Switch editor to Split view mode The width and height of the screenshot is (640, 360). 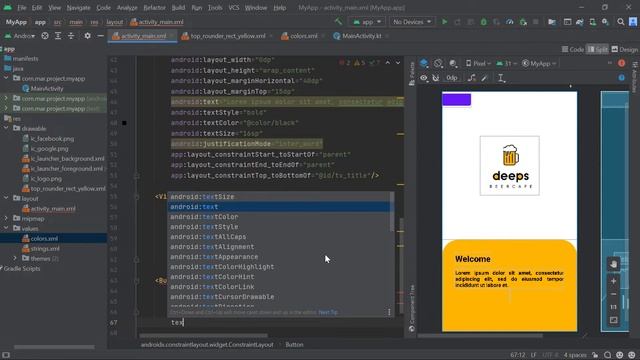tap(597, 49)
